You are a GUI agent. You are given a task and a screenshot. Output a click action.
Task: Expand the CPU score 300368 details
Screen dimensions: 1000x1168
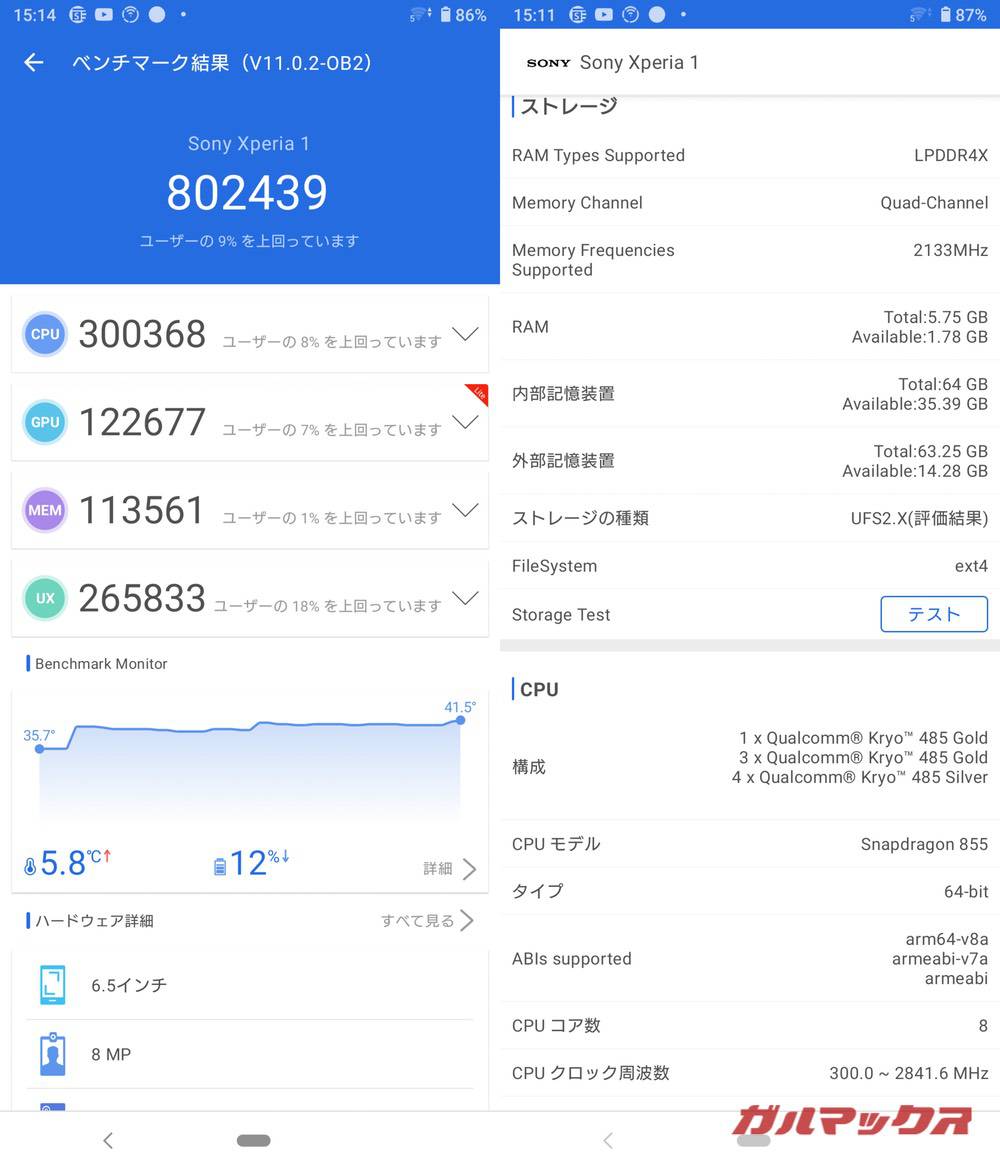[465, 334]
